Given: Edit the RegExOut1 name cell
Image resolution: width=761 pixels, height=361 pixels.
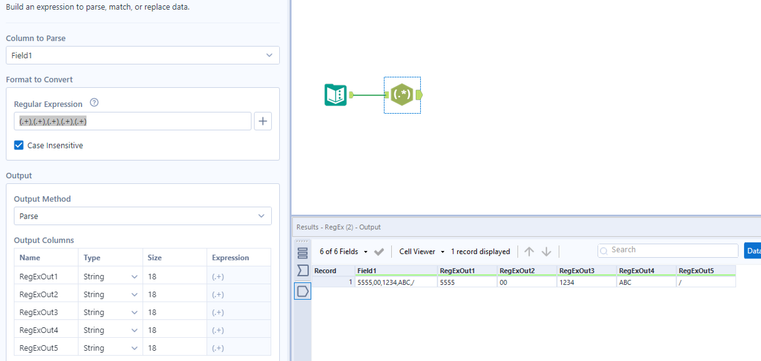Looking at the screenshot, I should click(47, 277).
